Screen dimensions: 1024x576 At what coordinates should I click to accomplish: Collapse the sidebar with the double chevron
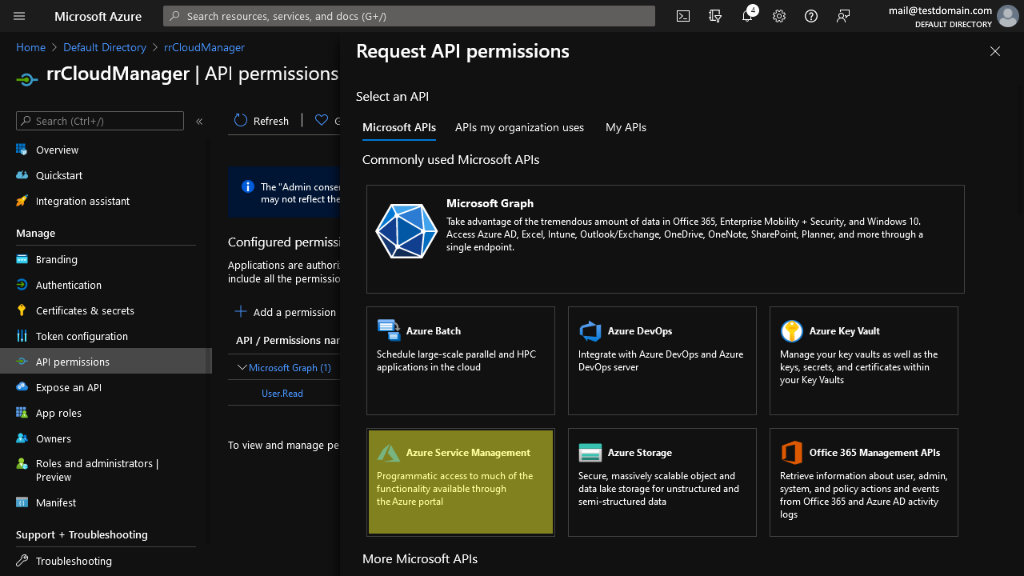click(199, 121)
